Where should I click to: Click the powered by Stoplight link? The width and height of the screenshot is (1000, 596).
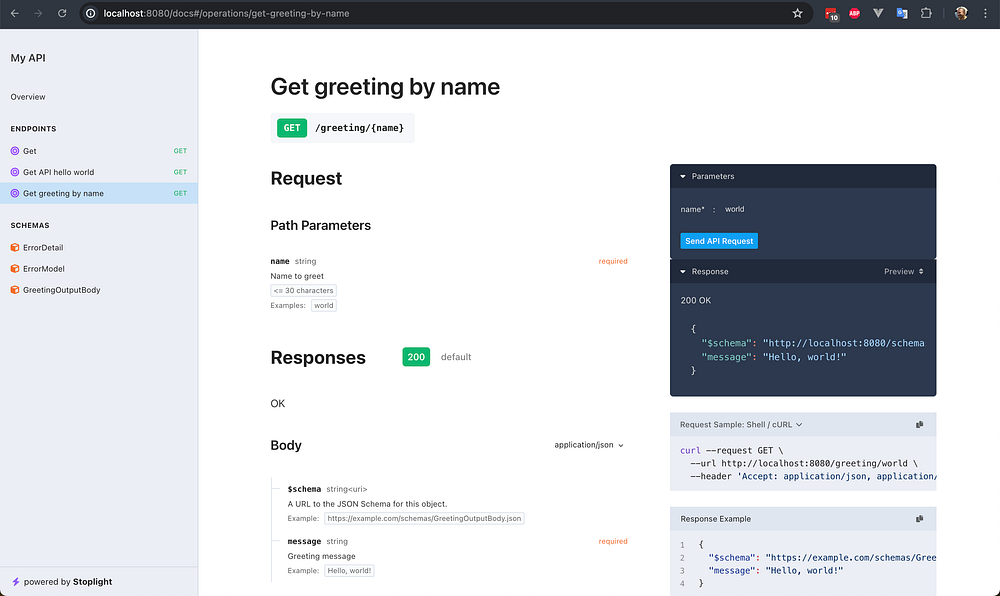(68, 581)
